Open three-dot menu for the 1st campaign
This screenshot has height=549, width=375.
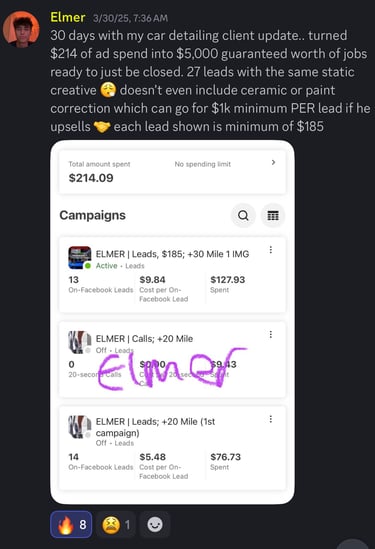tap(271, 419)
